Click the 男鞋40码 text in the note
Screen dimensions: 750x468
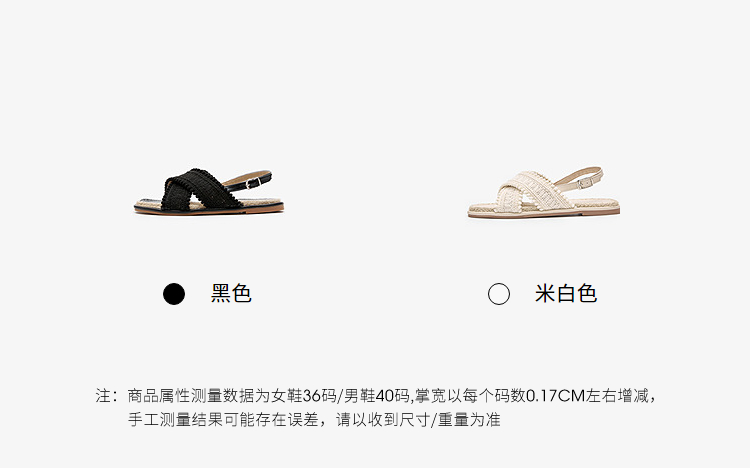377,396
